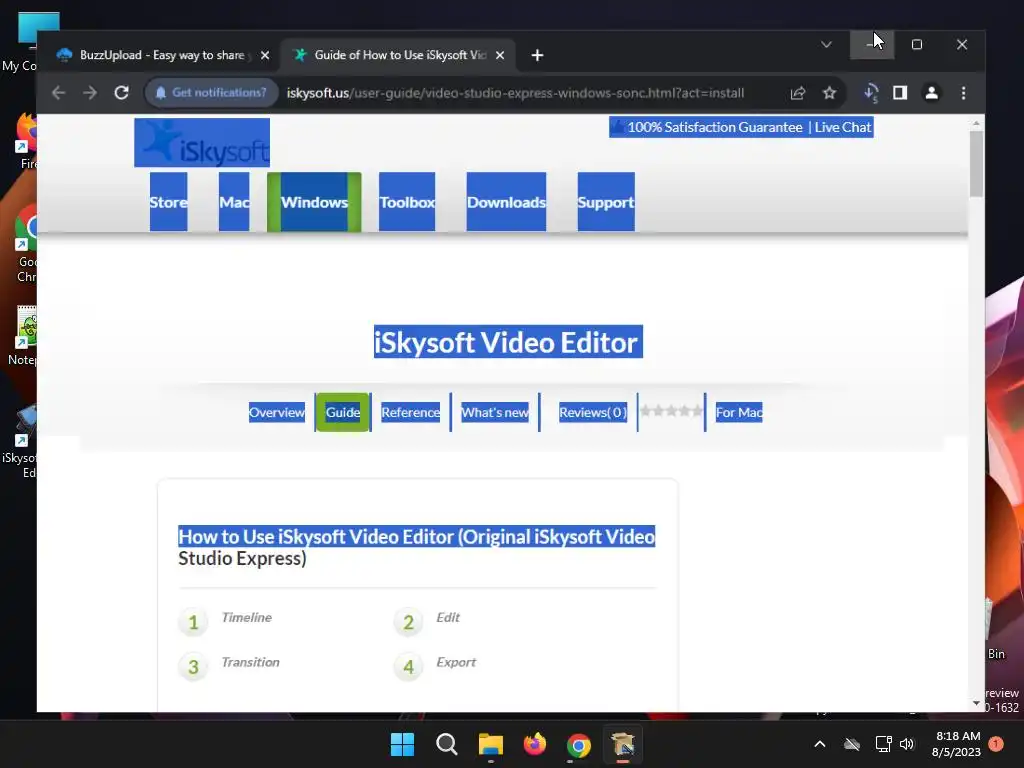Click the address bar URL field
Viewport: 1024px width, 768px height.
(x=515, y=93)
